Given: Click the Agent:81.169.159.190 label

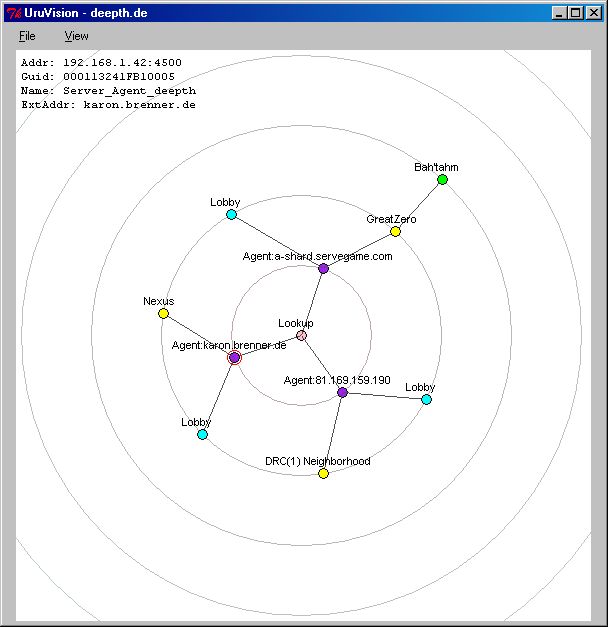Looking at the screenshot, I should click(x=337, y=380).
